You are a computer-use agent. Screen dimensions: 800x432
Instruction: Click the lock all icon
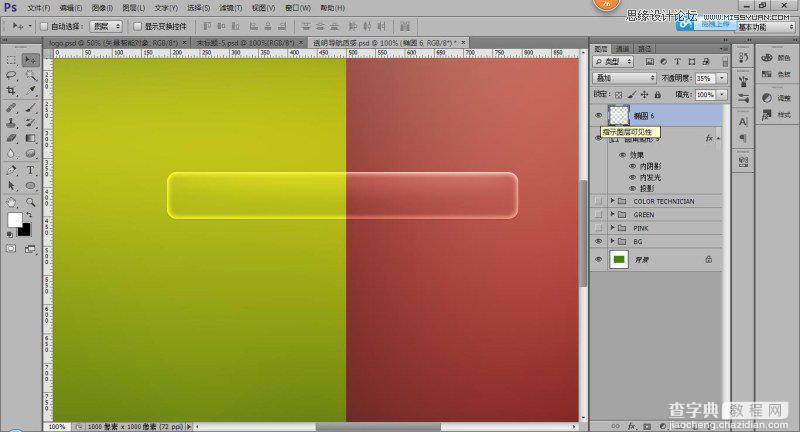pos(658,95)
